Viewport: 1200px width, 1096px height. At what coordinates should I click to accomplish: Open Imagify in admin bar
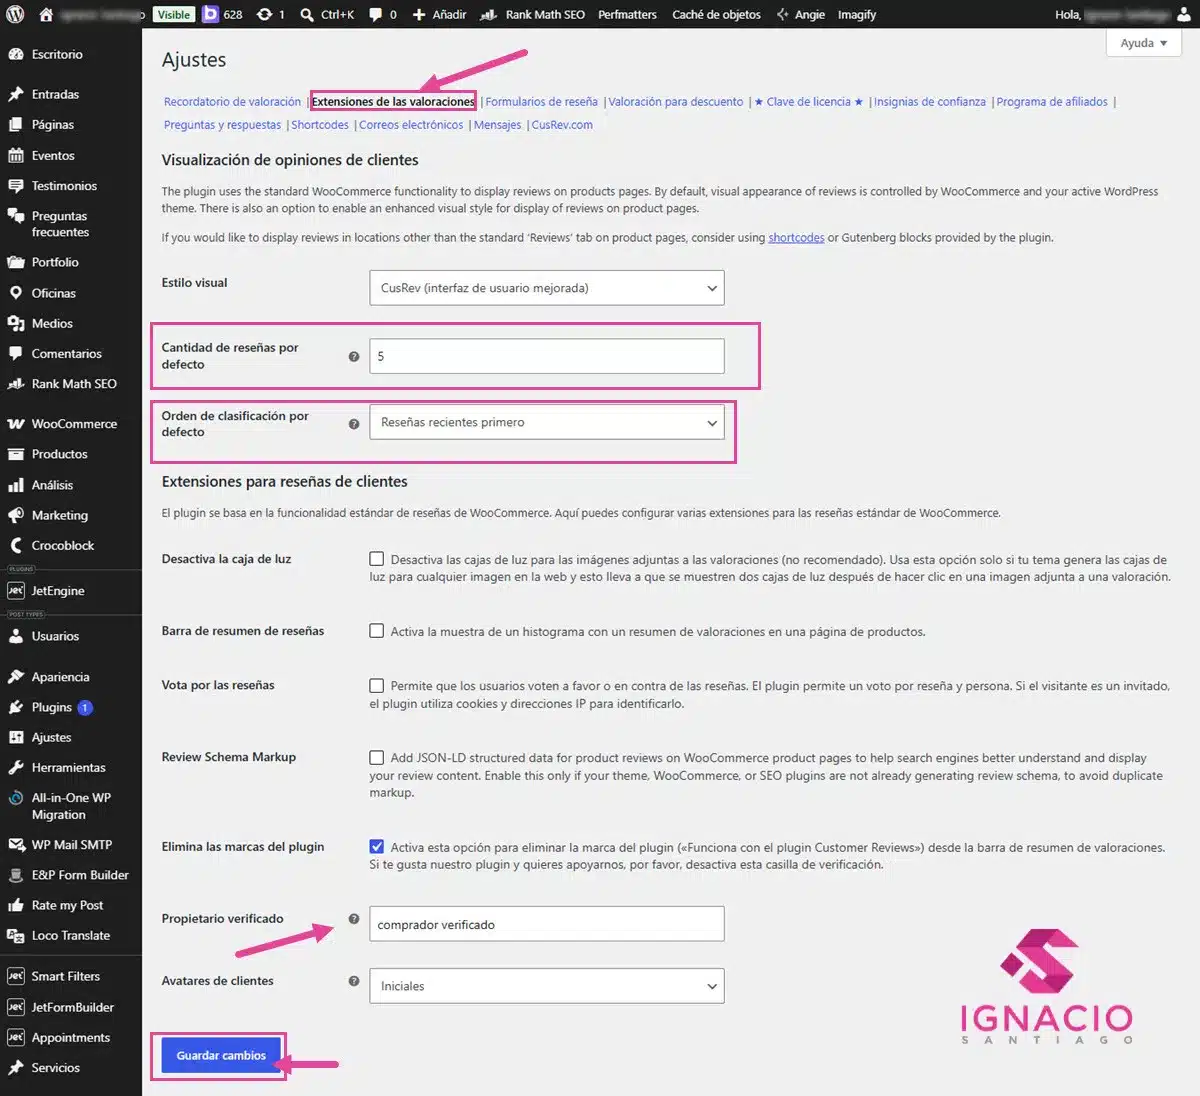(857, 14)
